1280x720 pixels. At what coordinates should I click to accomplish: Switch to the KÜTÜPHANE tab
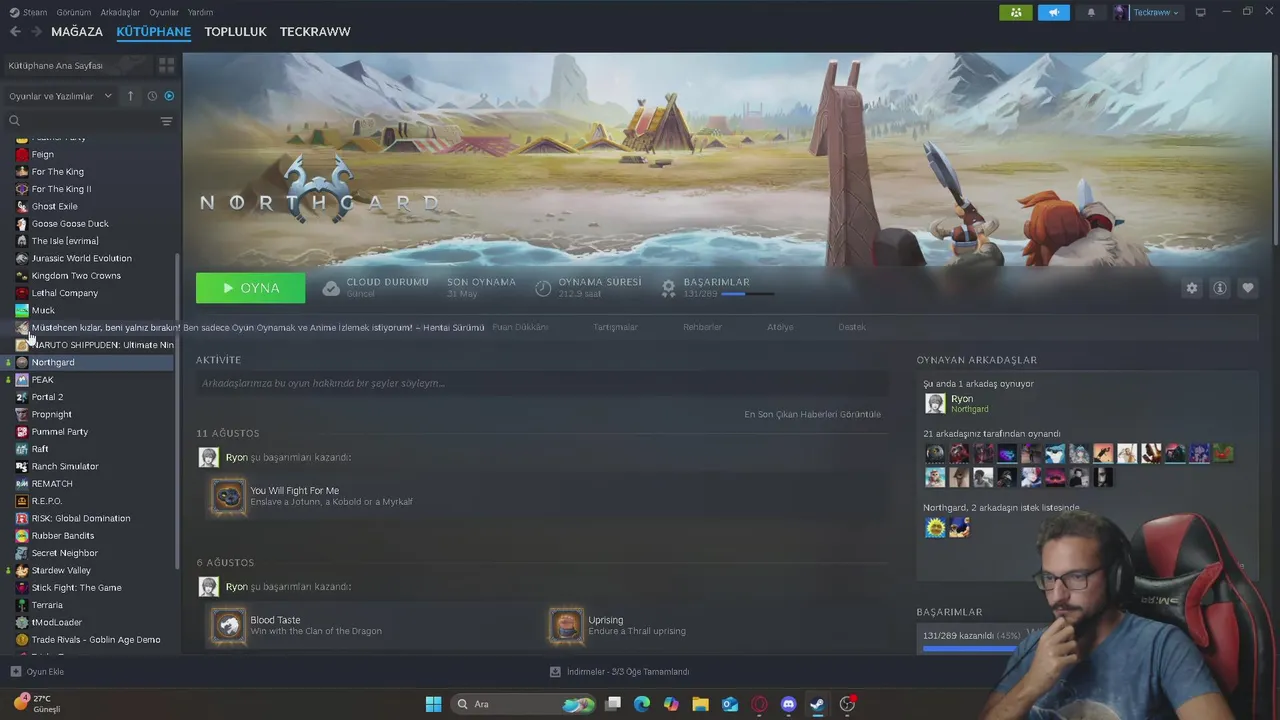[153, 32]
